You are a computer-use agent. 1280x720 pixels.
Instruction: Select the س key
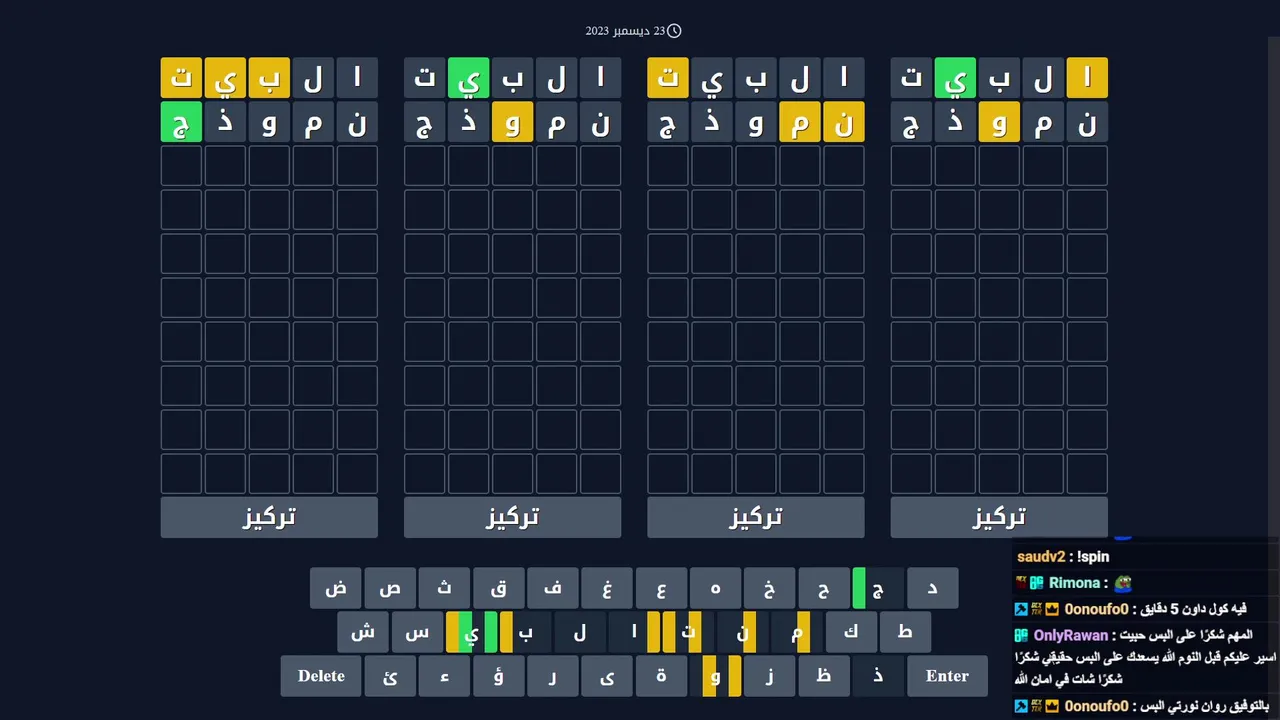coord(417,632)
